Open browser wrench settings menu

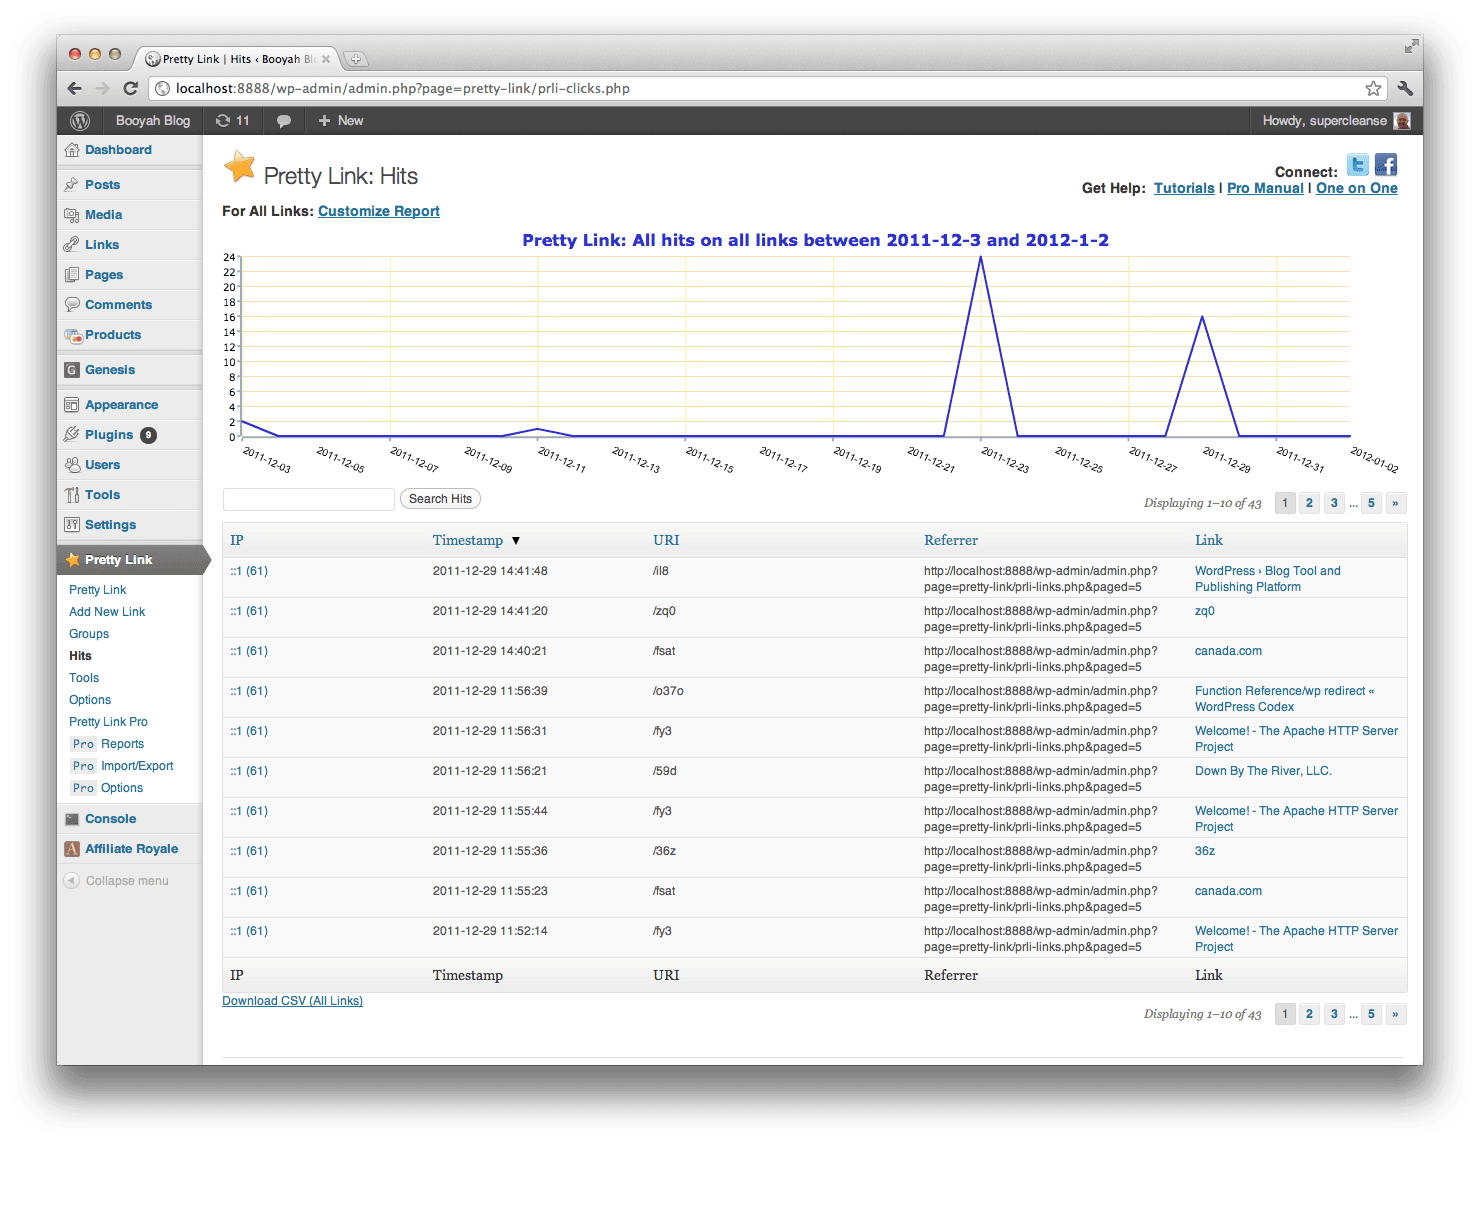coord(1405,88)
